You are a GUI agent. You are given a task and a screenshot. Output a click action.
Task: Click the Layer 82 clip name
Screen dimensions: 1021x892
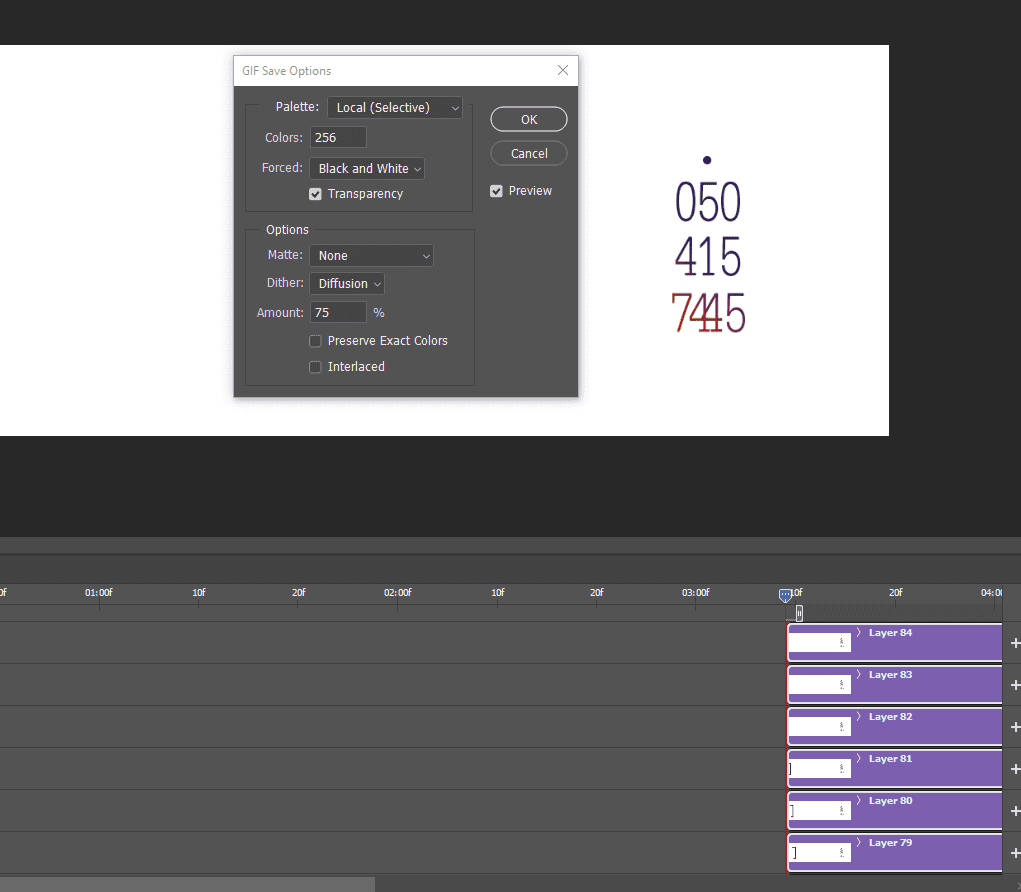pos(890,717)
